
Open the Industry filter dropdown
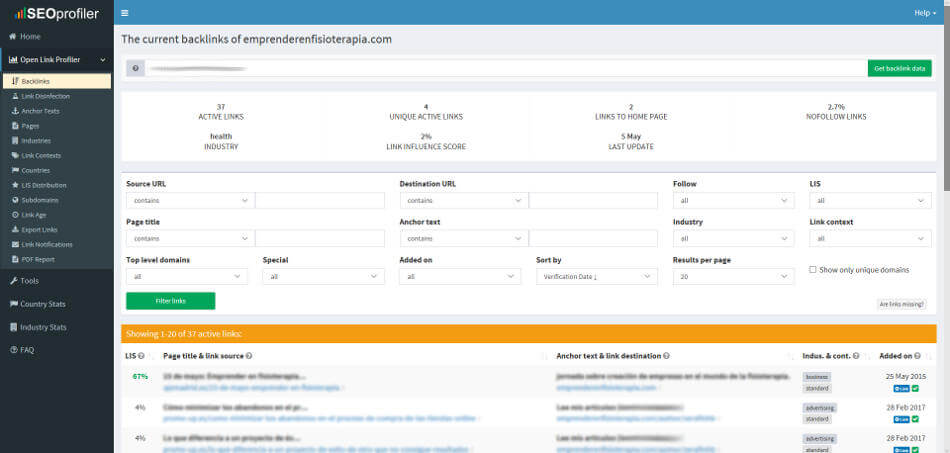click(x=733, y=239)
